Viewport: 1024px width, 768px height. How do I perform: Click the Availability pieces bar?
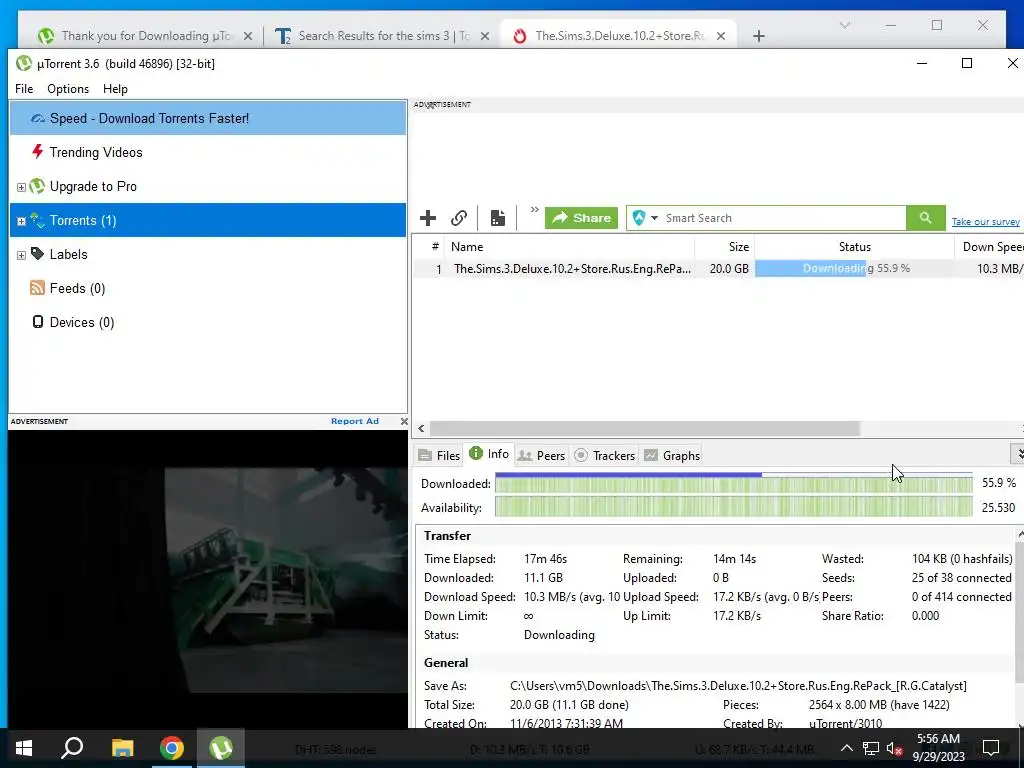[x=733, y=507]
